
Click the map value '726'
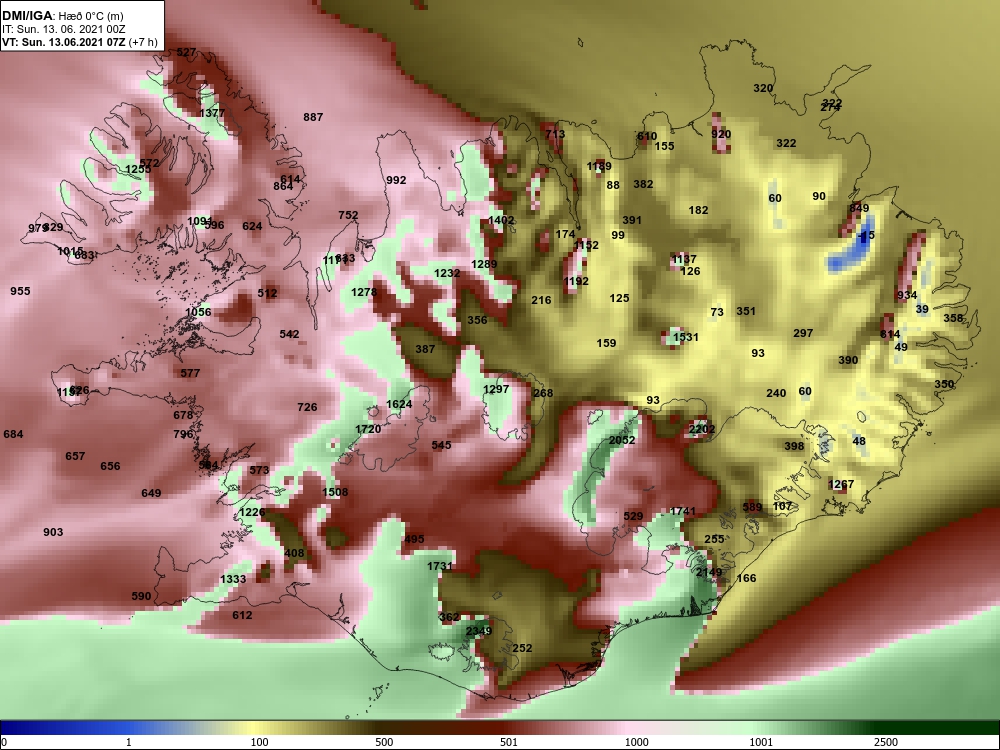click(x=307, y=407)
